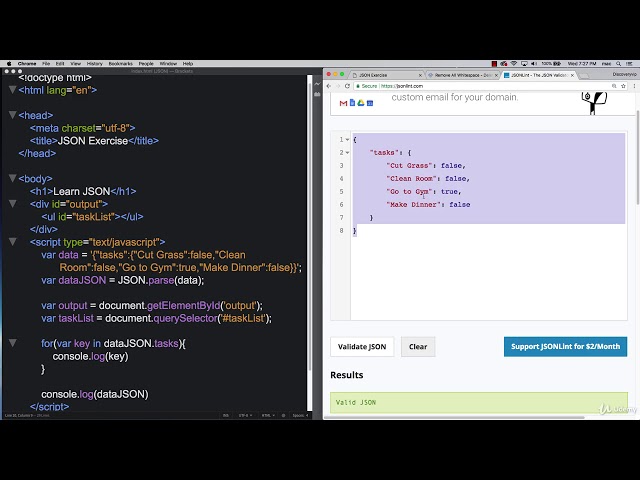
Task: Open the People menu
Action: point(146,64)
